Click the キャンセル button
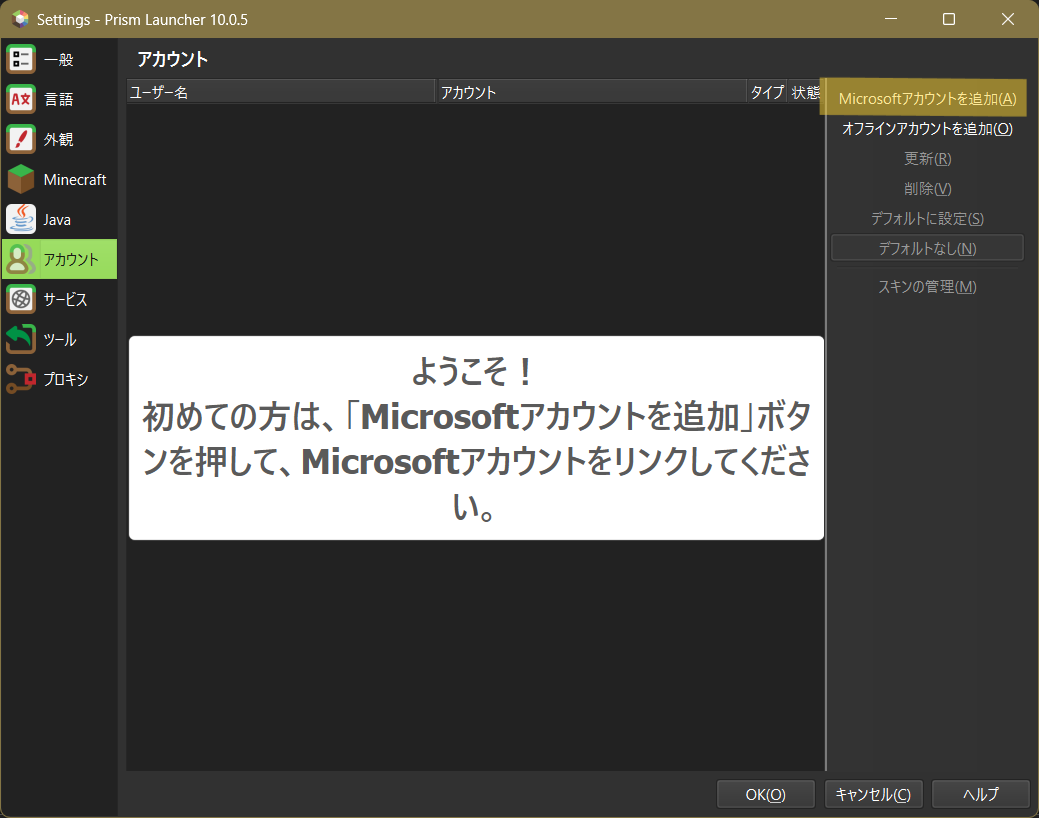This screenshot has height=818, width=1039. pyautogui.click(x=873, y=795)
